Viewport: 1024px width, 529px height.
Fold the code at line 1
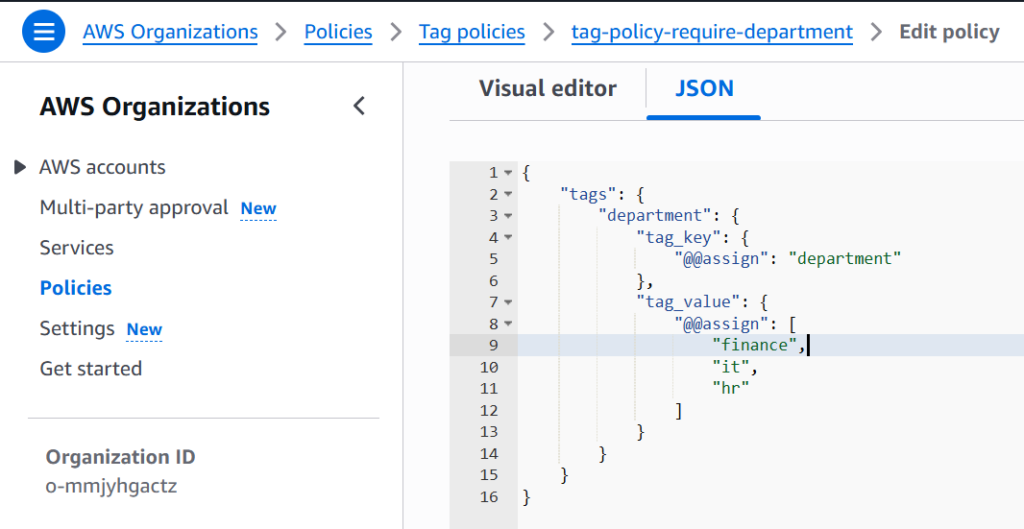click(x=509, y=173)
